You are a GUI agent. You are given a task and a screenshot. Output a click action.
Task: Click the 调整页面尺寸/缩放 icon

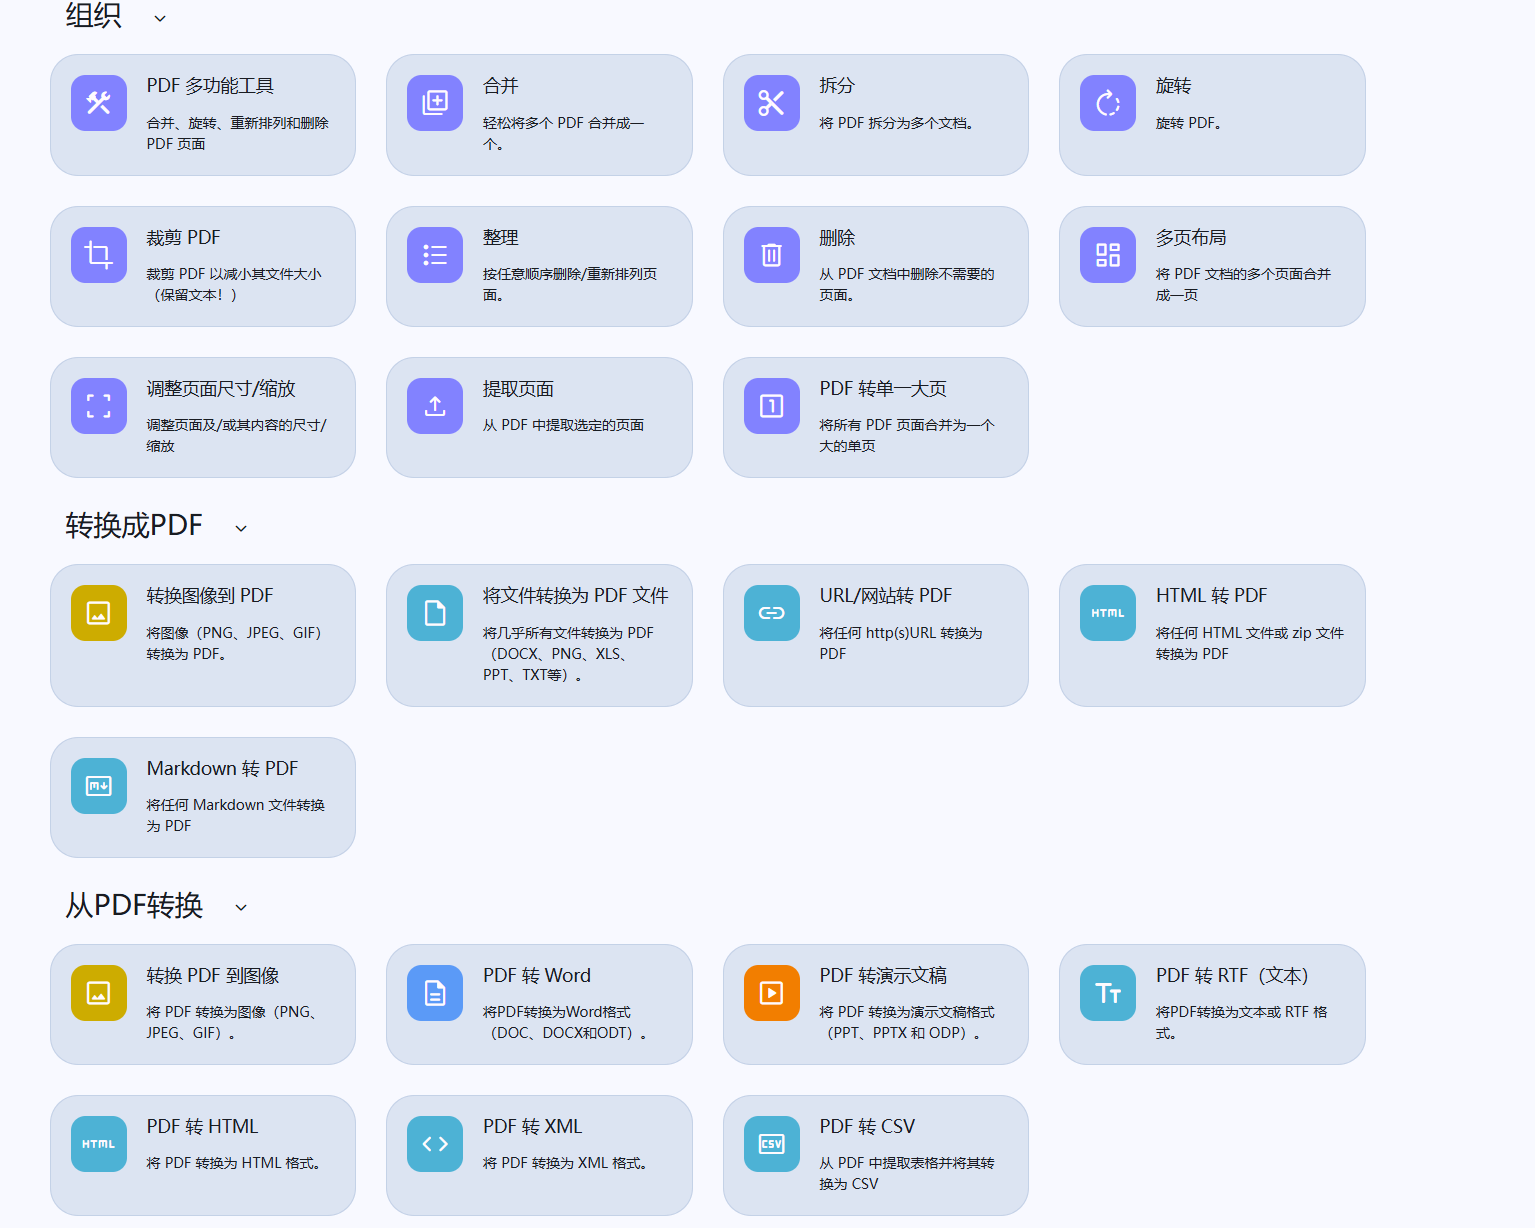pyautogui.click(x=99, y=406)
